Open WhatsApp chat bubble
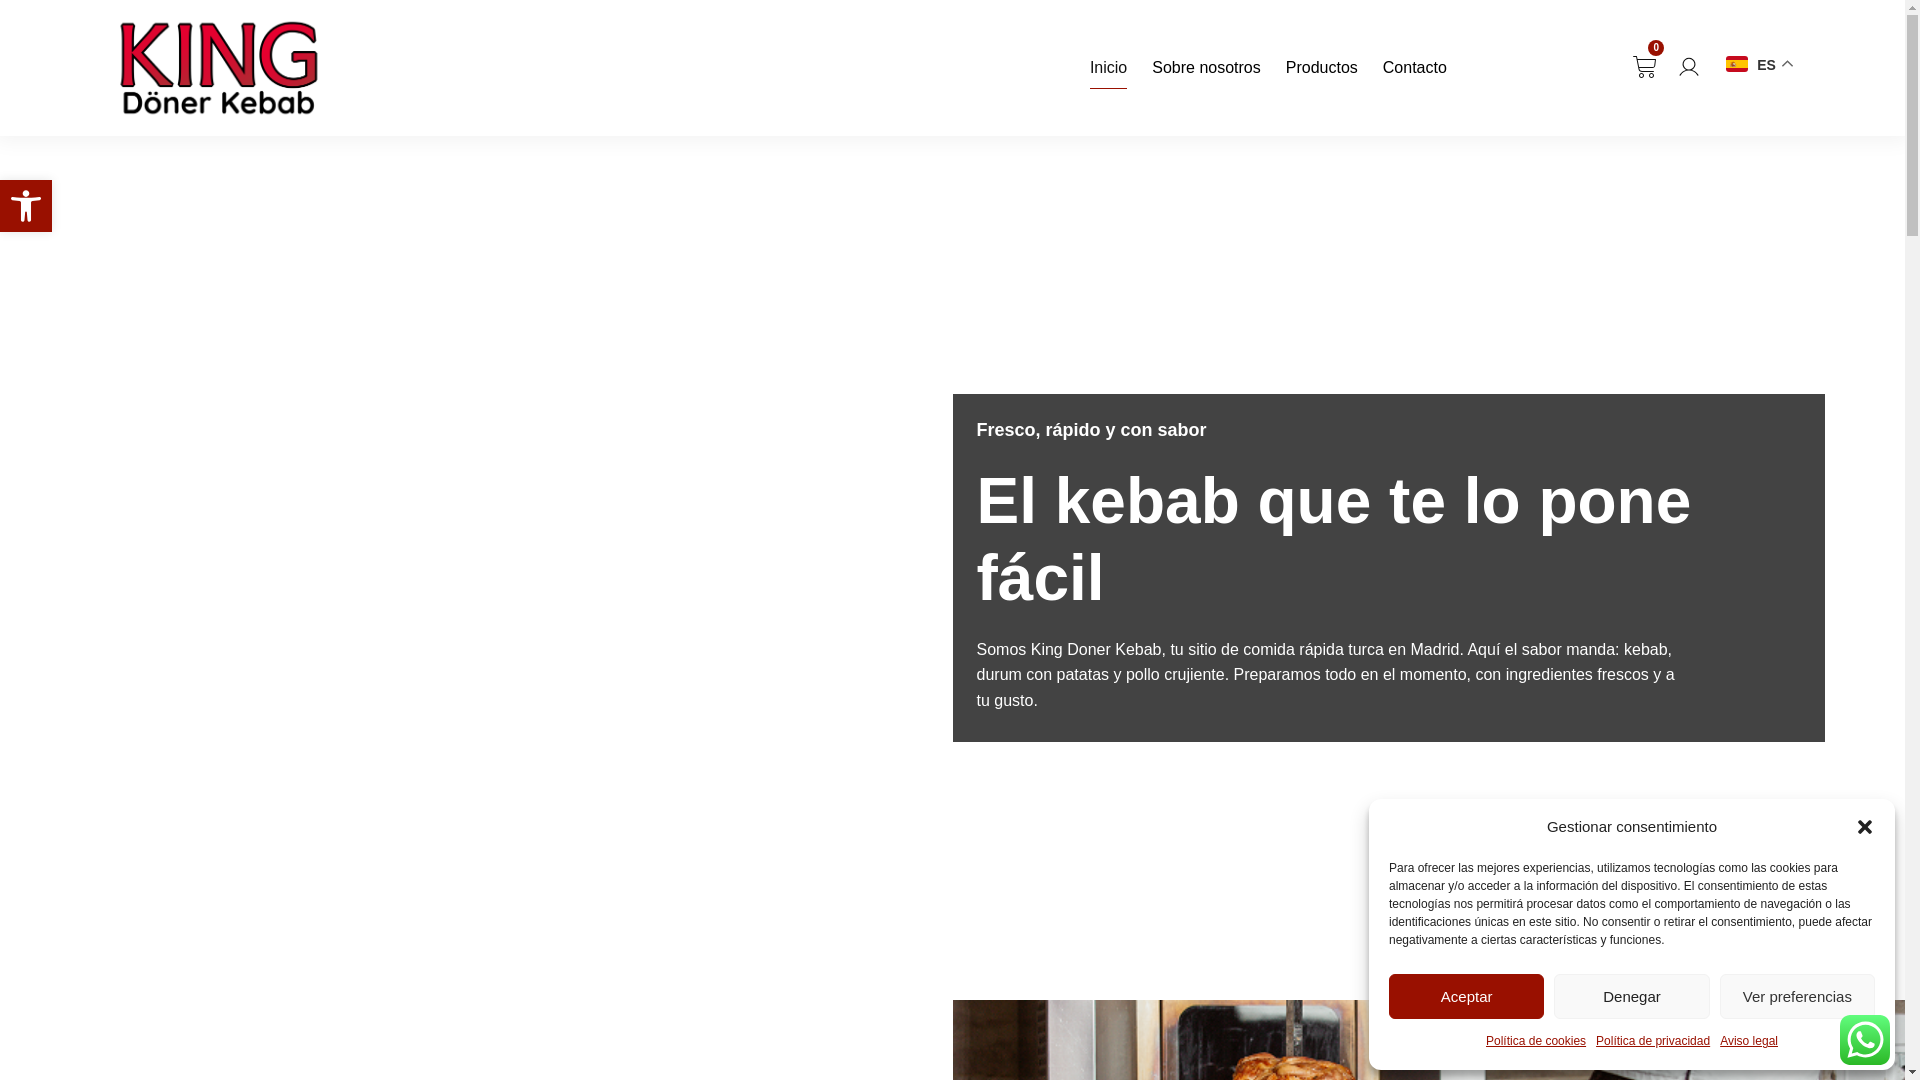This screenshot has height=1080, width=1920. [x=1864, y=1040]
